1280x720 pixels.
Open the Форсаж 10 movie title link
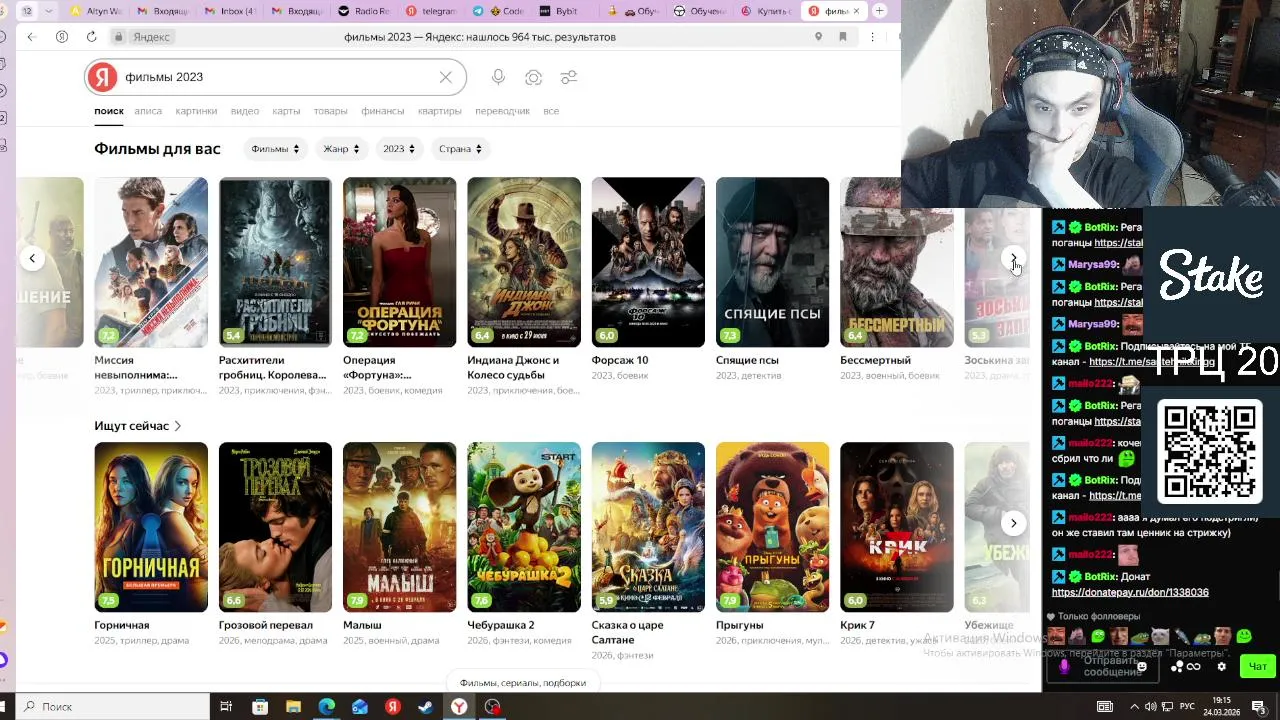[x=620, y=360]
